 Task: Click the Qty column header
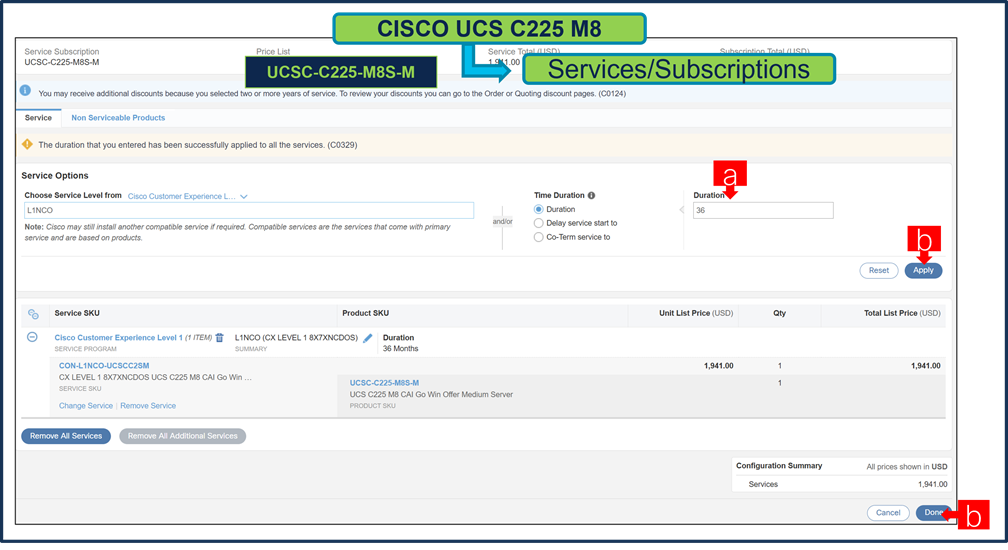pyautogui.click(x=780, y=314)
